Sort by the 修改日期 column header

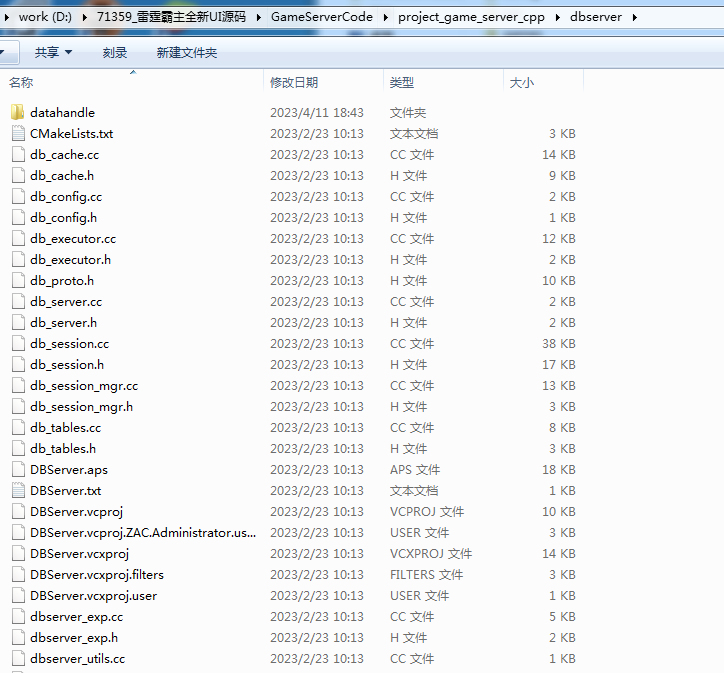click(x=293, y=83)
